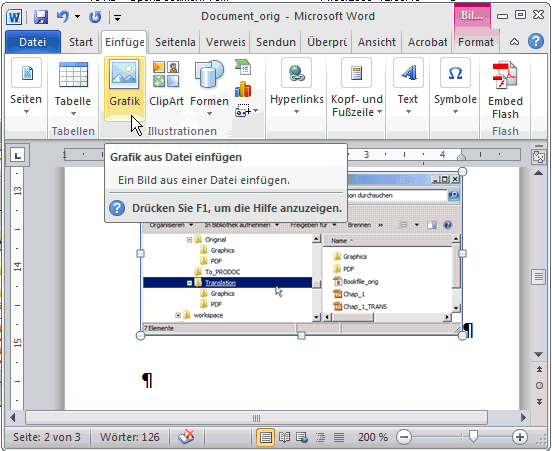This screenshot has width=552, height=451.
Task: Open the Tabelle insert dropdown
Action: (x=73, y=88)
